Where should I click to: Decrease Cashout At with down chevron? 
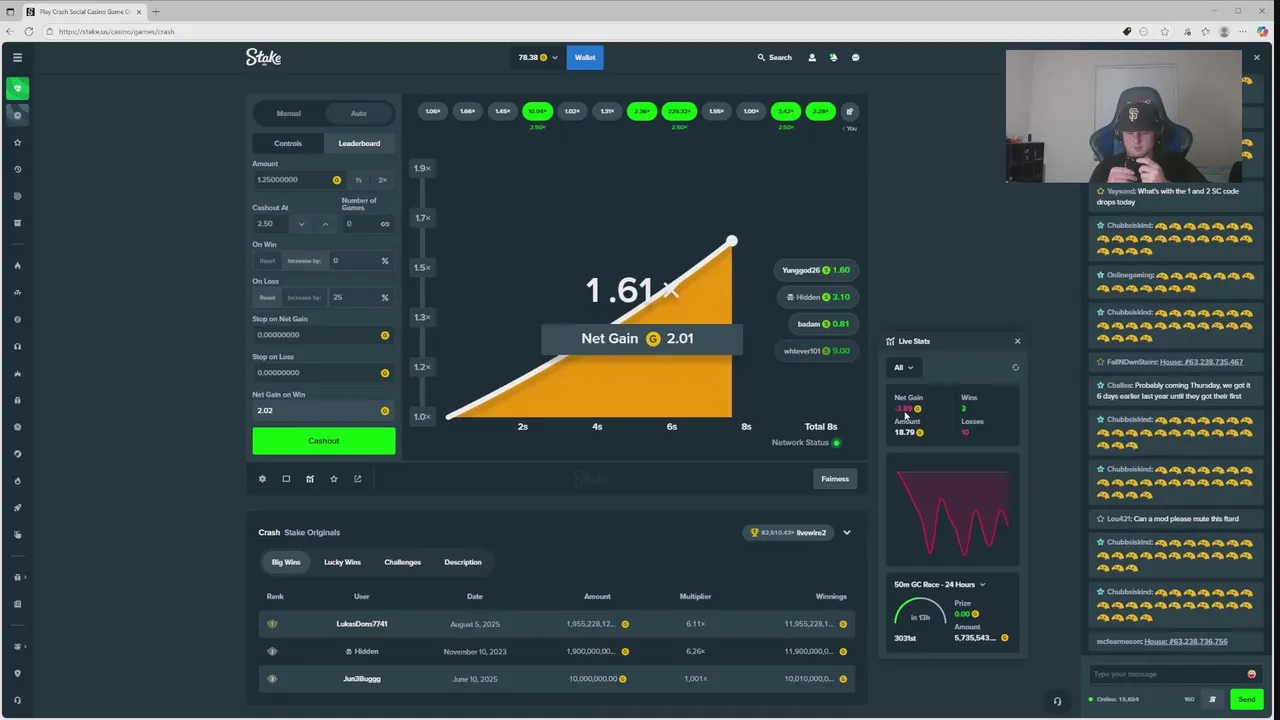(x=301, y=224)
